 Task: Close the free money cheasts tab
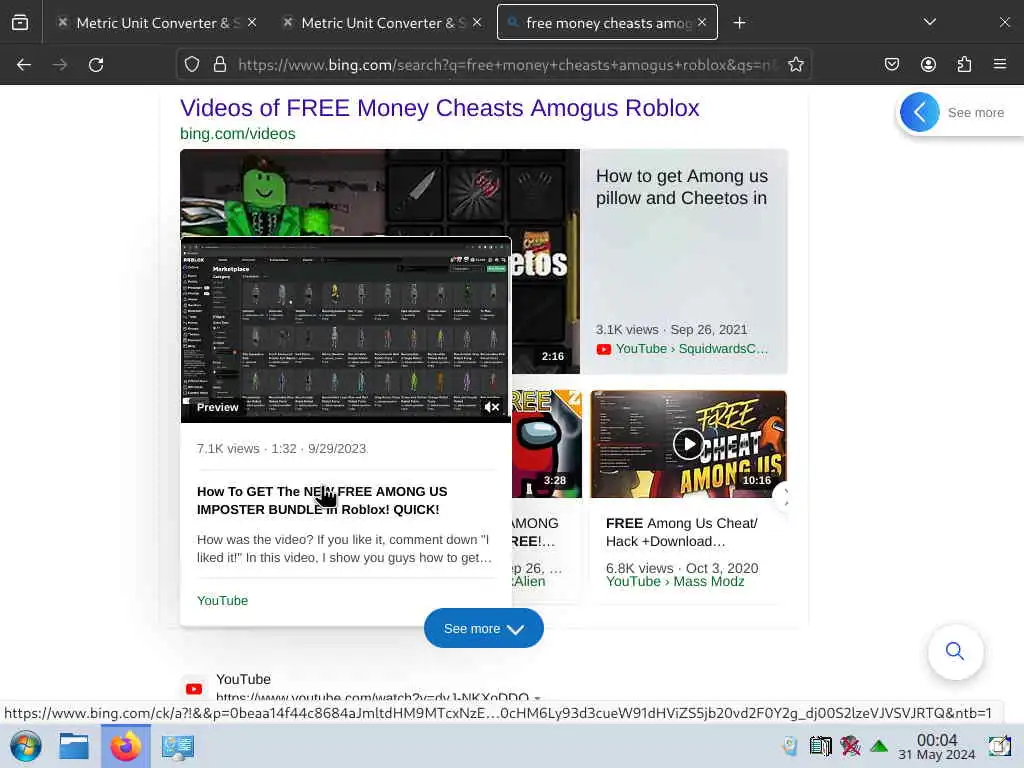coord(702,22)
